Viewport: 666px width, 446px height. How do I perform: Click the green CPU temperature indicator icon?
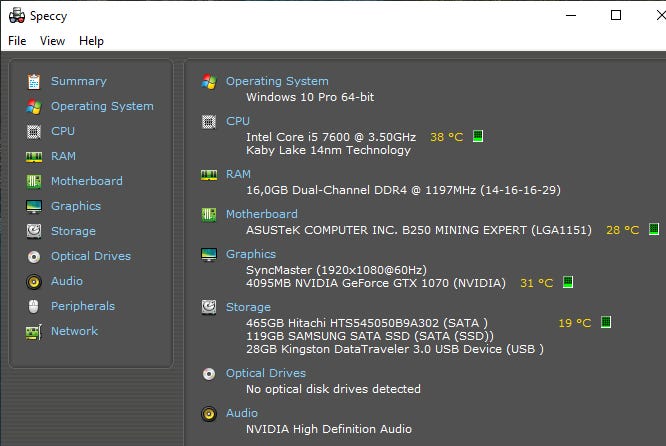click(x=478, y=136)
